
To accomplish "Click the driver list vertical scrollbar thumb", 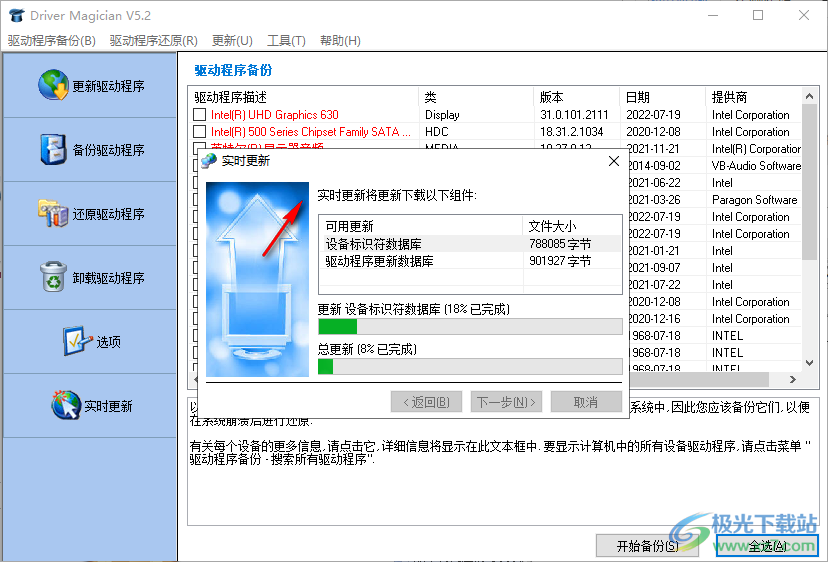I will click(x=810, y=182).
